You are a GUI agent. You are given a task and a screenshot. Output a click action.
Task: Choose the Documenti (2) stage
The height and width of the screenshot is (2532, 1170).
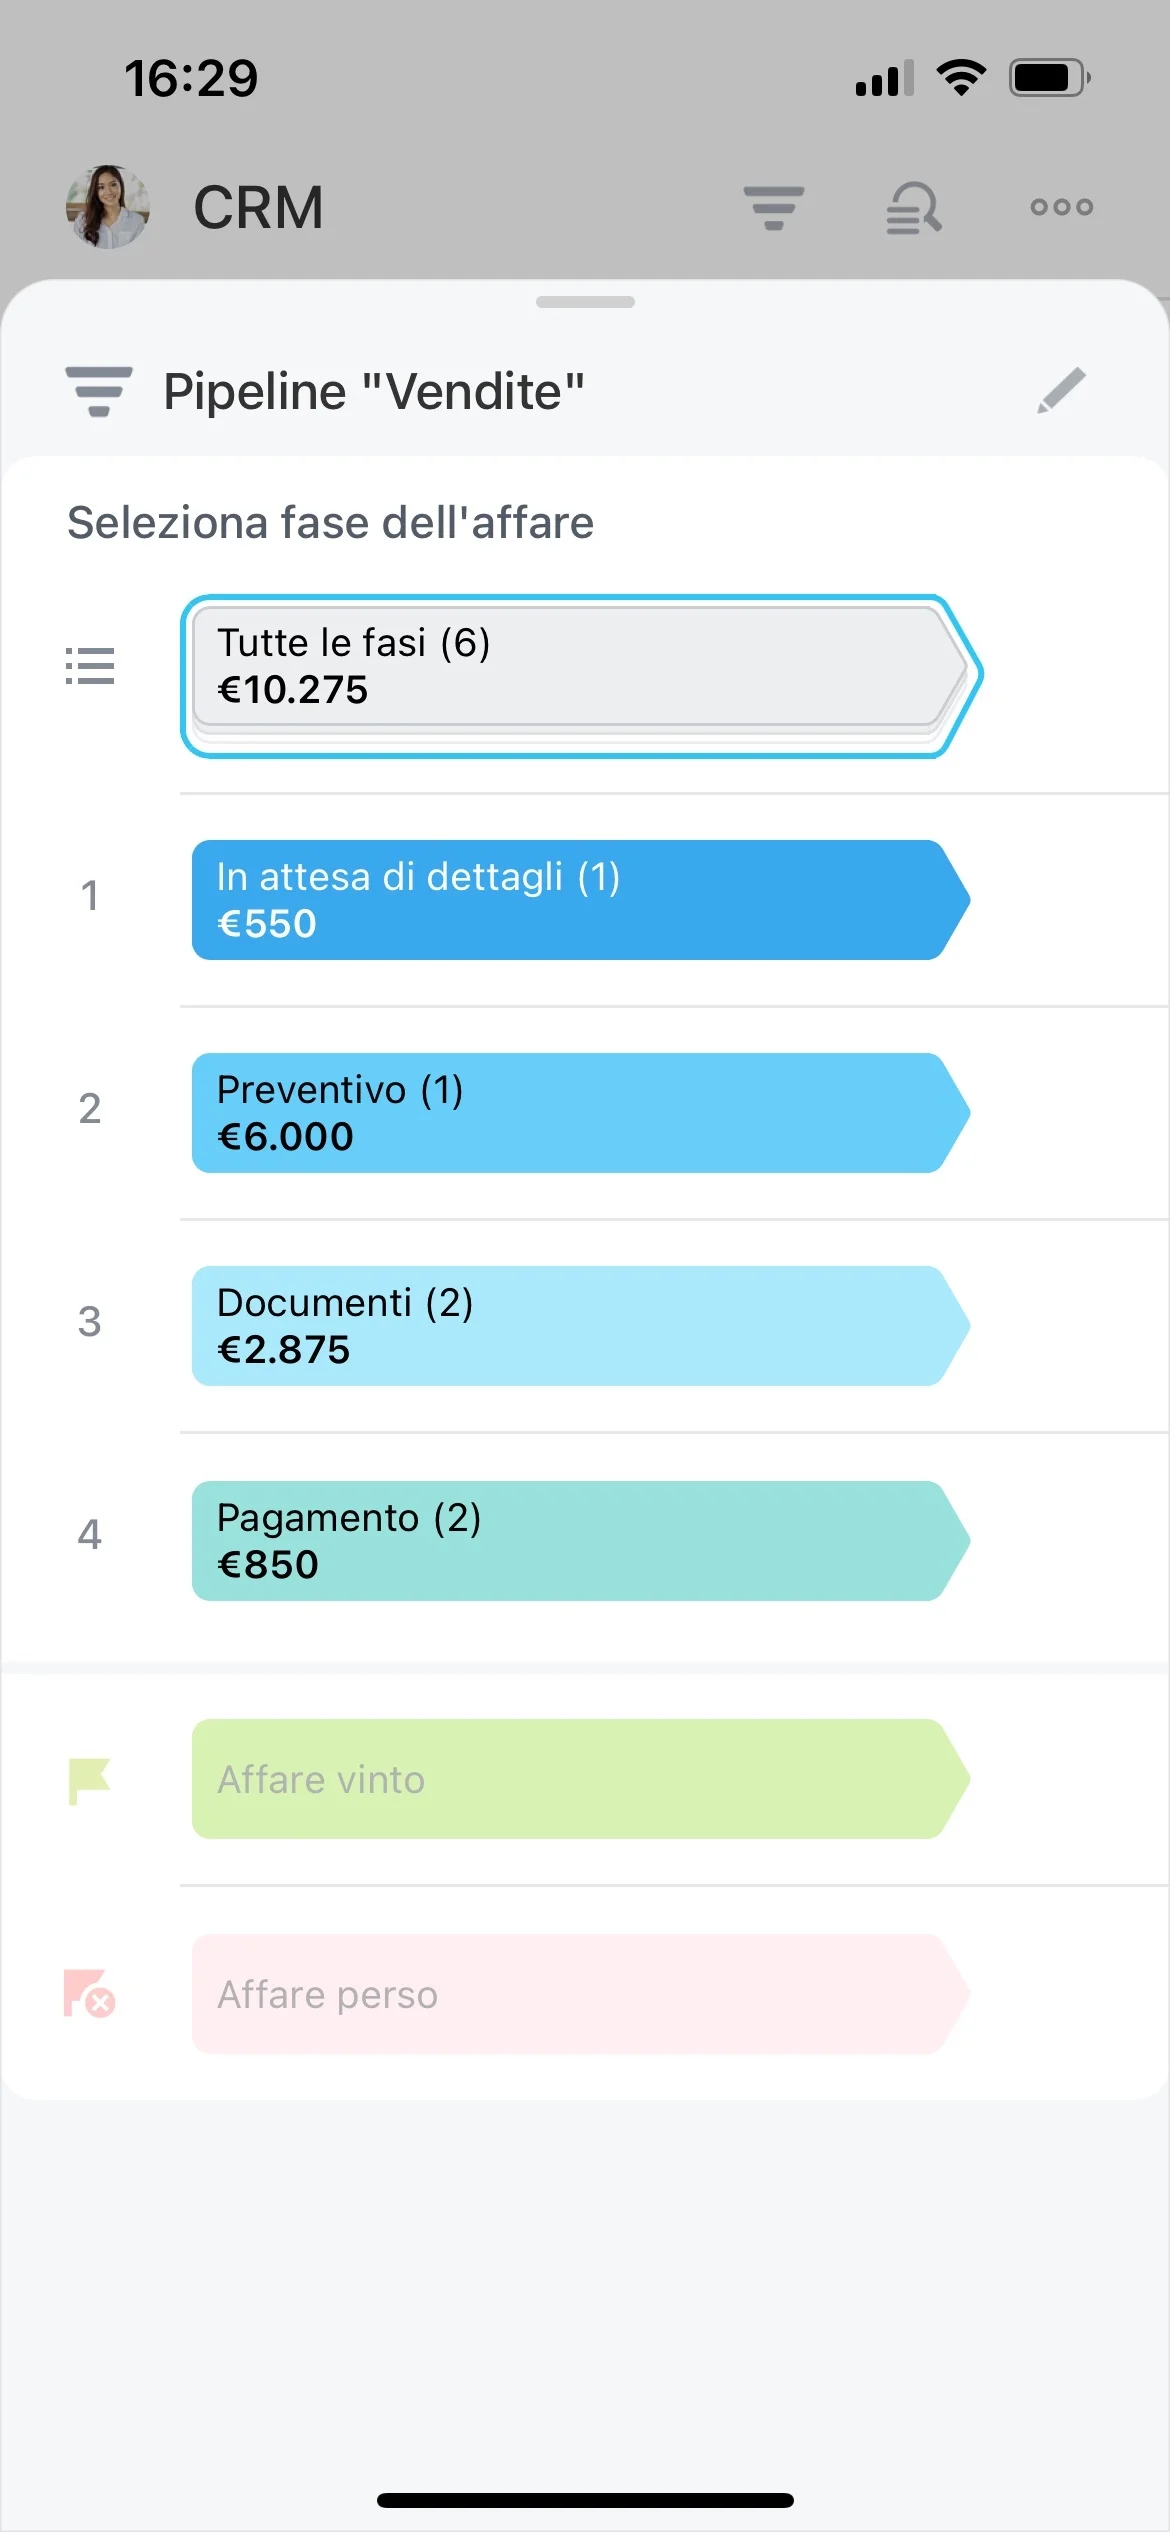click(x=581, y=1326)
